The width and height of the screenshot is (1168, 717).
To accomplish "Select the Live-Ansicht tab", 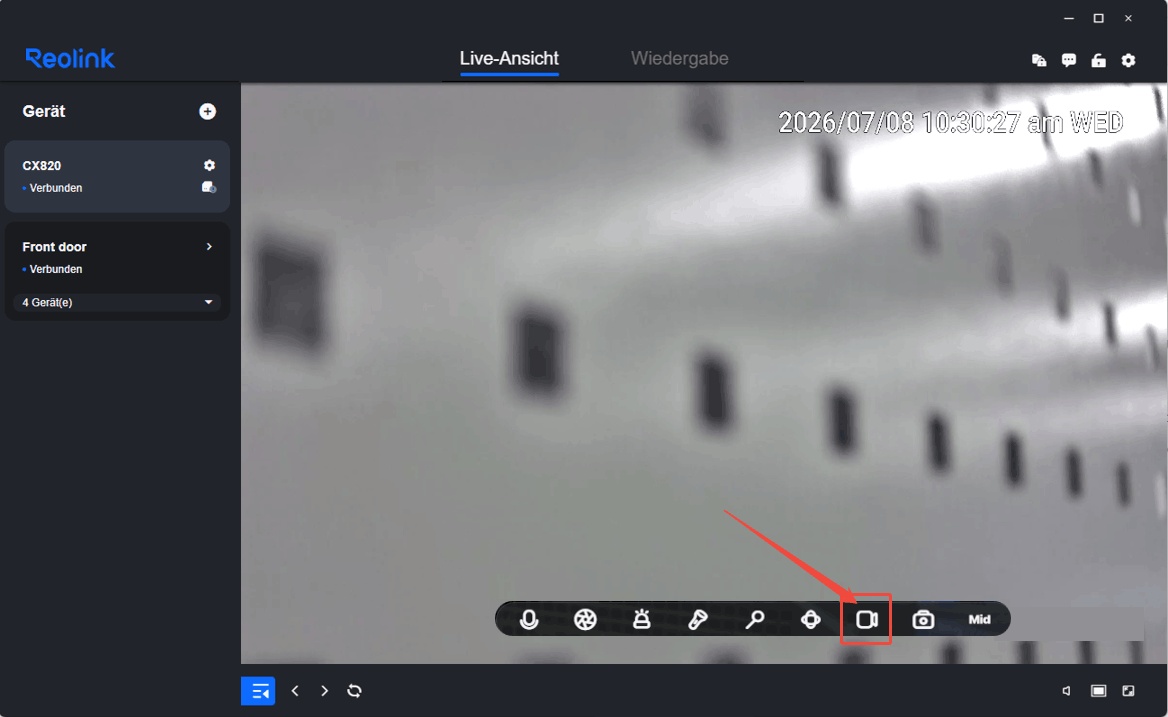I will click(510, 58).
